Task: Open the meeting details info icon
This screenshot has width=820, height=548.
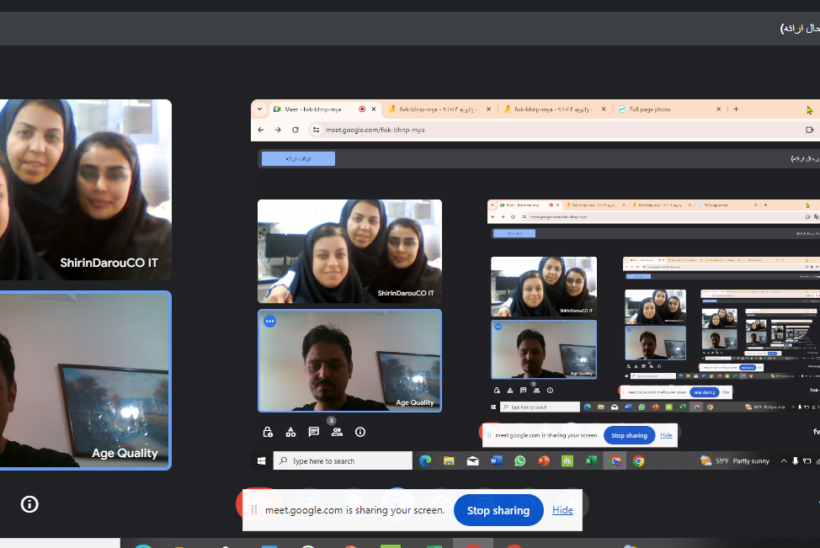Action: pos(29,504)
